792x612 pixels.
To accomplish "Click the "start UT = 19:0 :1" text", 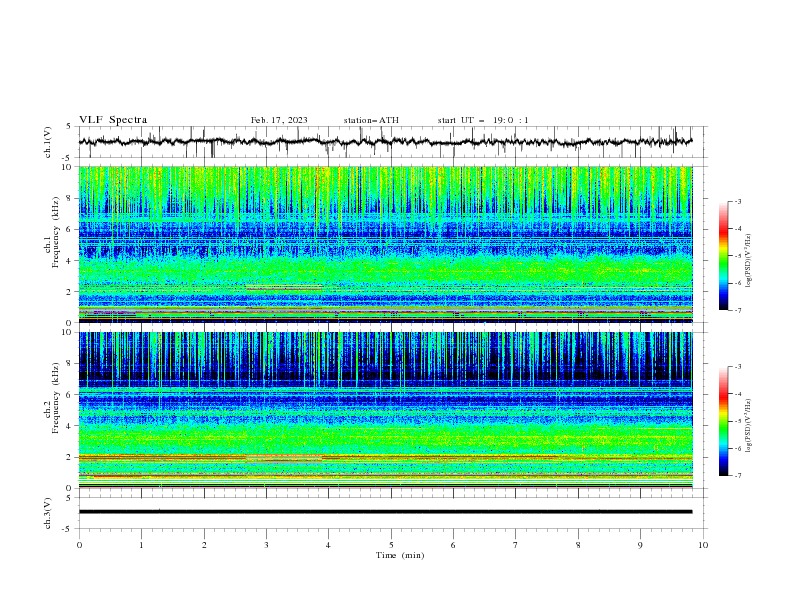I will (x=483, y=120).
